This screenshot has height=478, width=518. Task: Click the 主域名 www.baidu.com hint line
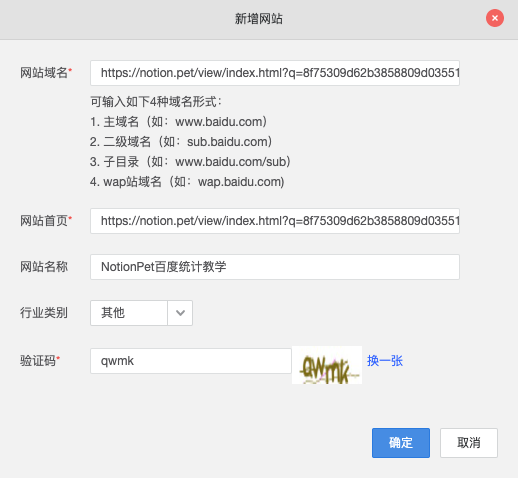pos(179,122)
